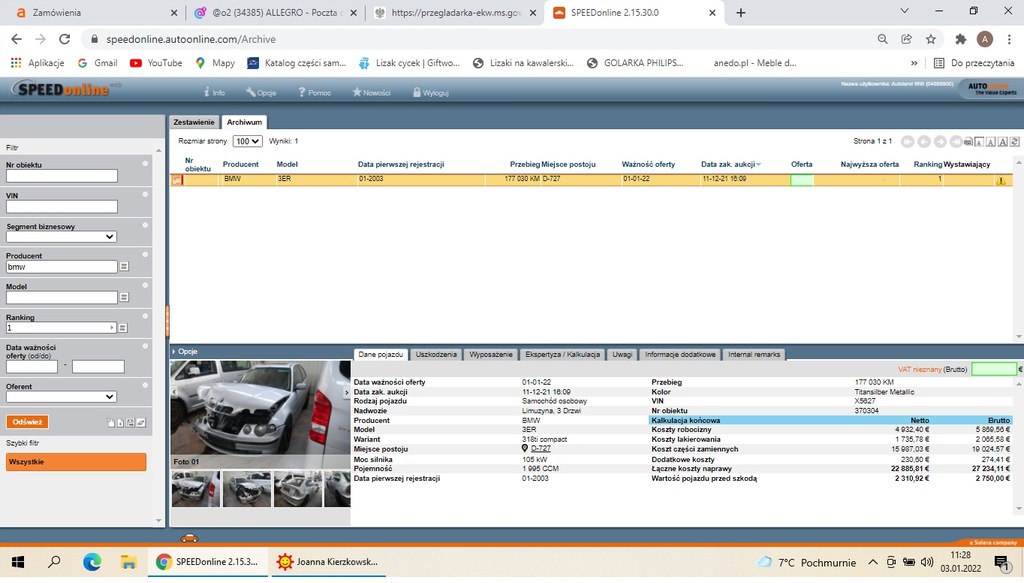Toggle the round indicator beside Nr obiektu filter

click(x=145, y=163)
